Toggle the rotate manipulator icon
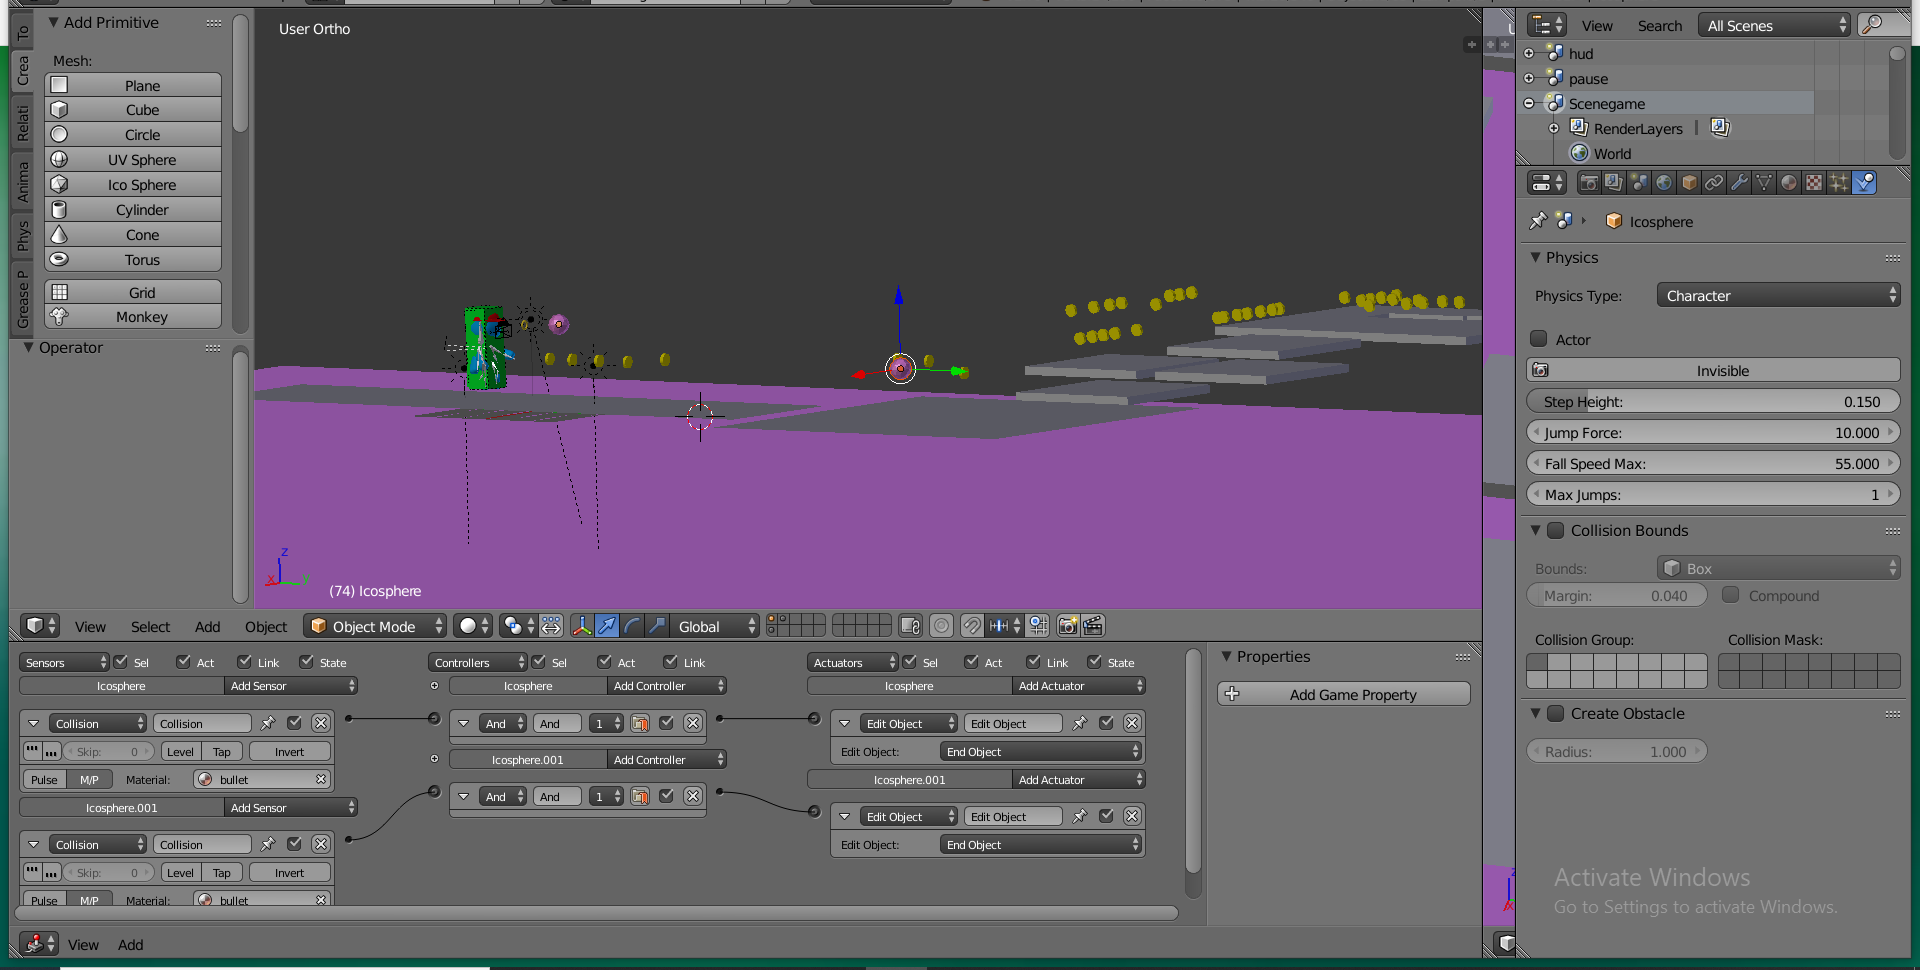The width and height of the screenshot is (1920, 970). coord(632,626)
